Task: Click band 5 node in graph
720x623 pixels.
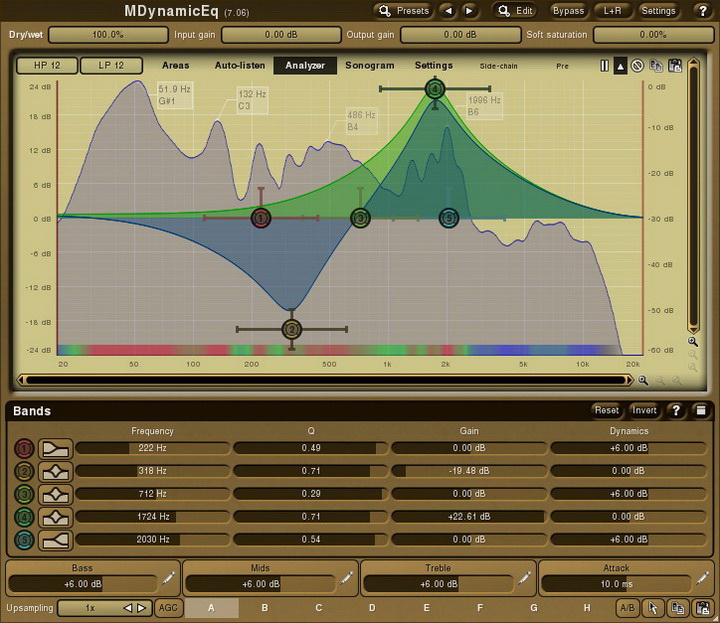Action: pos(449,218)
